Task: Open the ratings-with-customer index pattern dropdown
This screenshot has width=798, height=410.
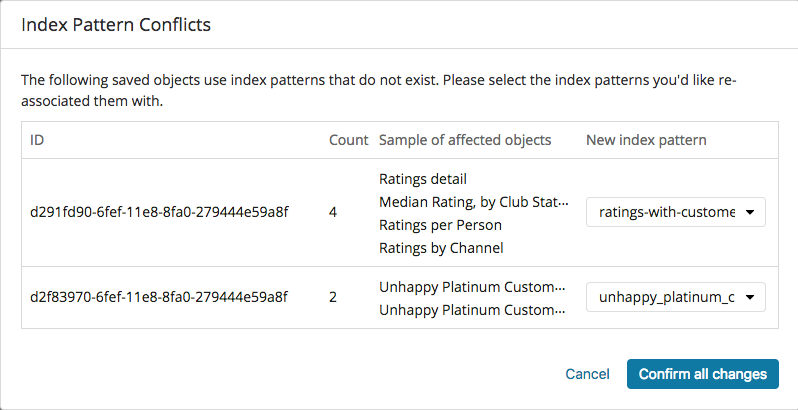Action: tap(676, 212)
